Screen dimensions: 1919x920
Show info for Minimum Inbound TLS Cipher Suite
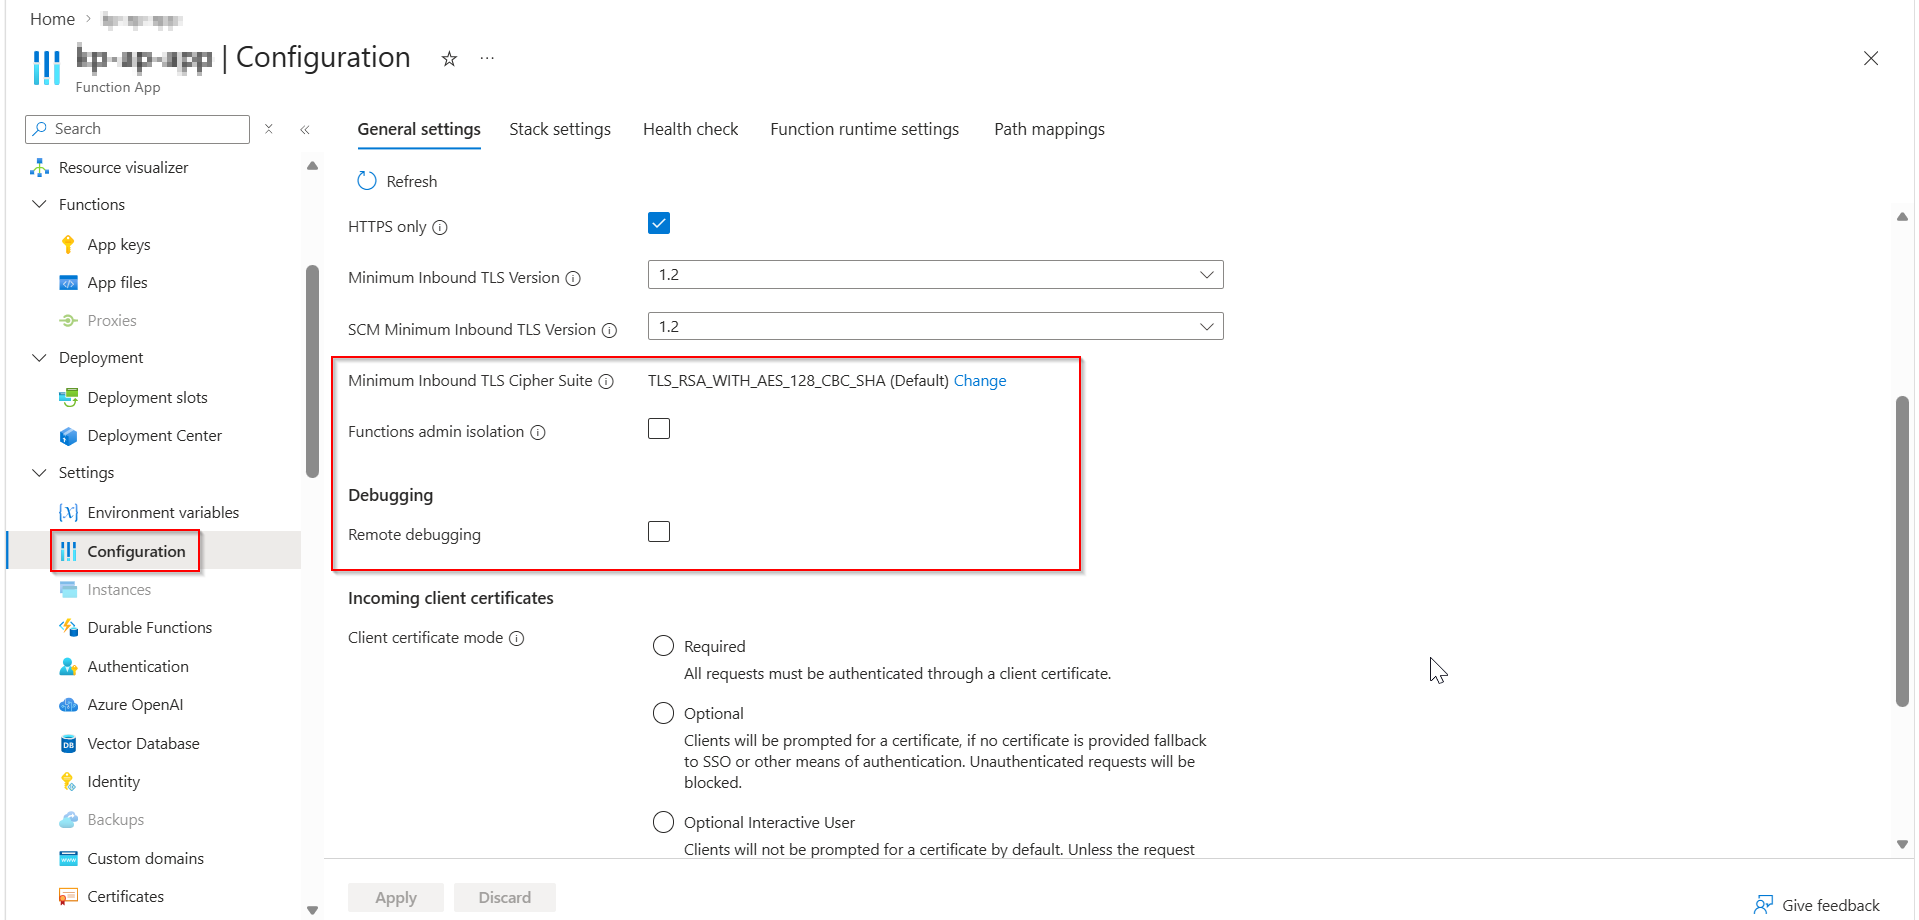tap(606, 381)
